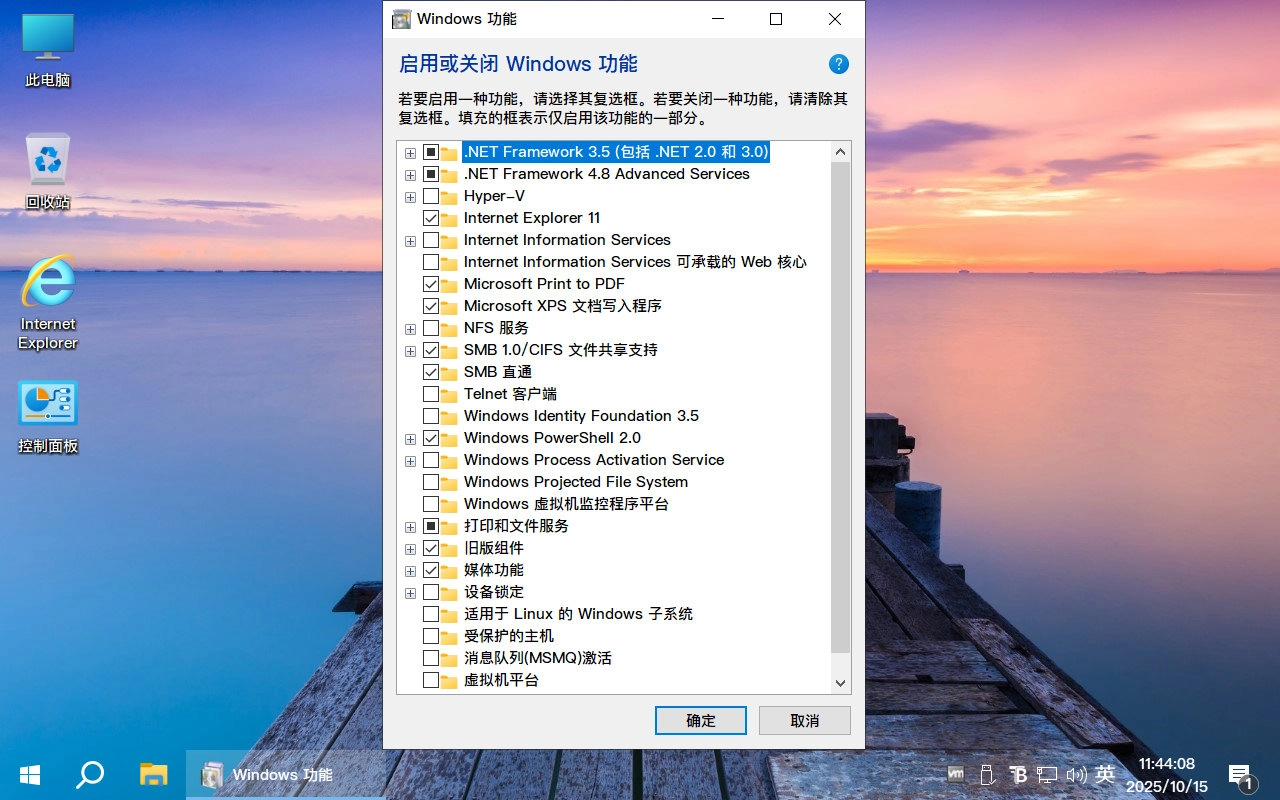Screen dimensions: 1280x800
Task: Click the scrollbar down arrow
Action: pos(840,682)
